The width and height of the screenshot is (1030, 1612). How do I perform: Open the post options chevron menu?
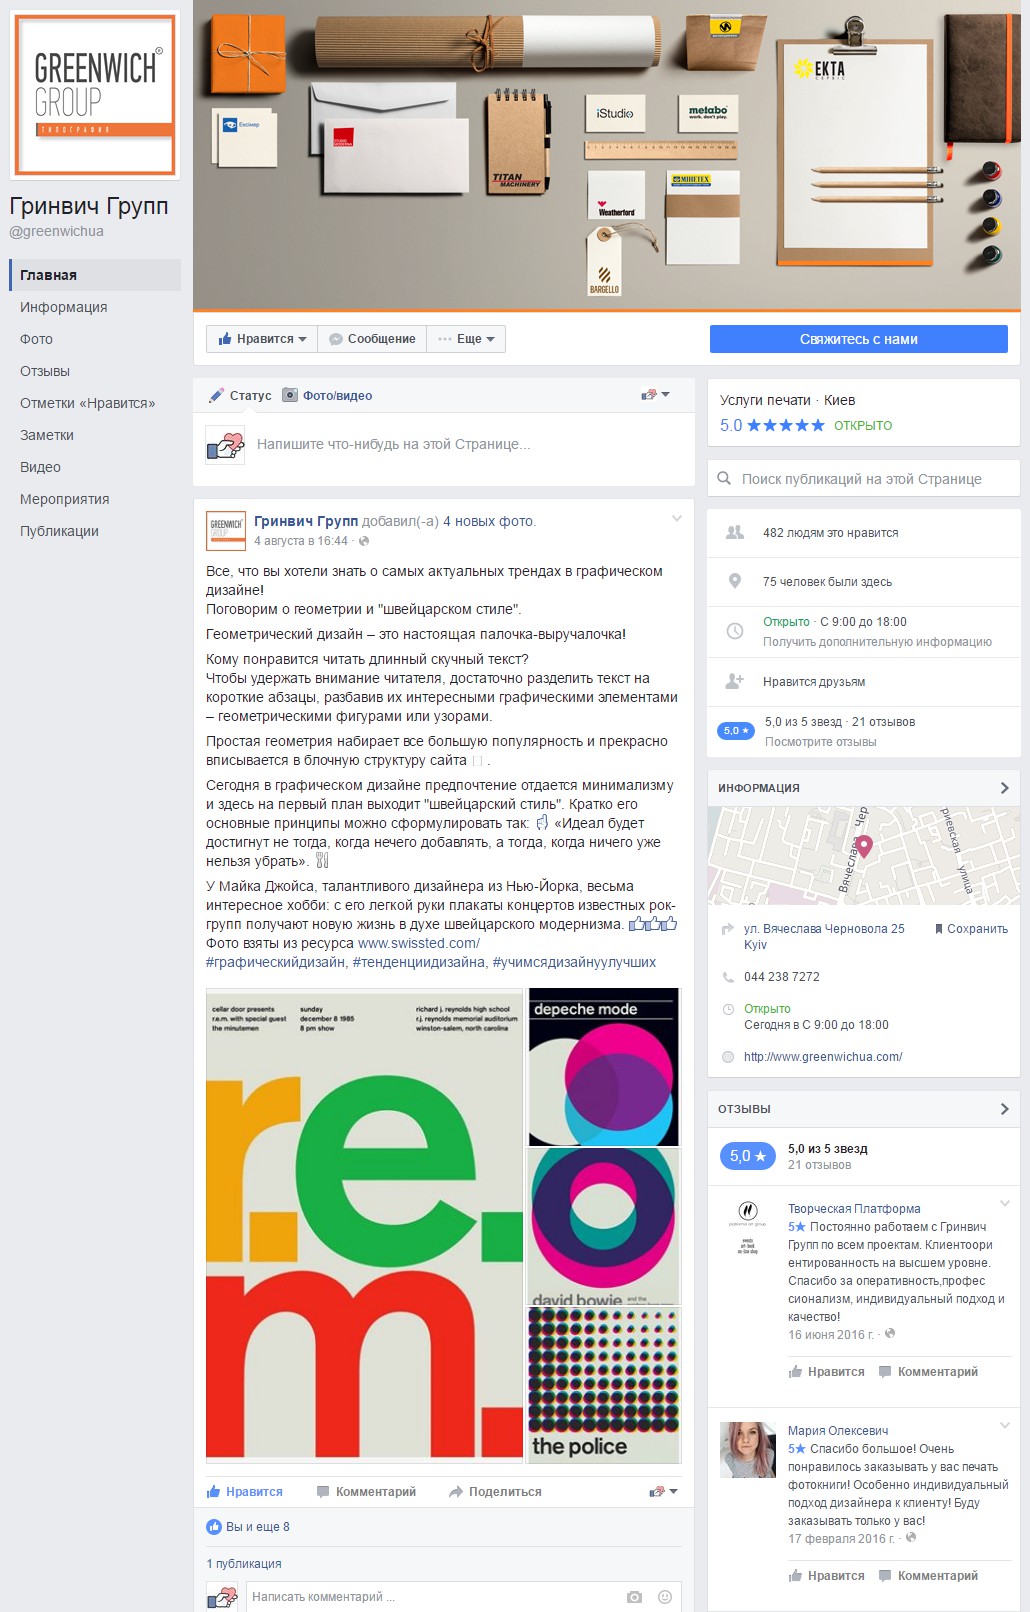tap(677, 518)
